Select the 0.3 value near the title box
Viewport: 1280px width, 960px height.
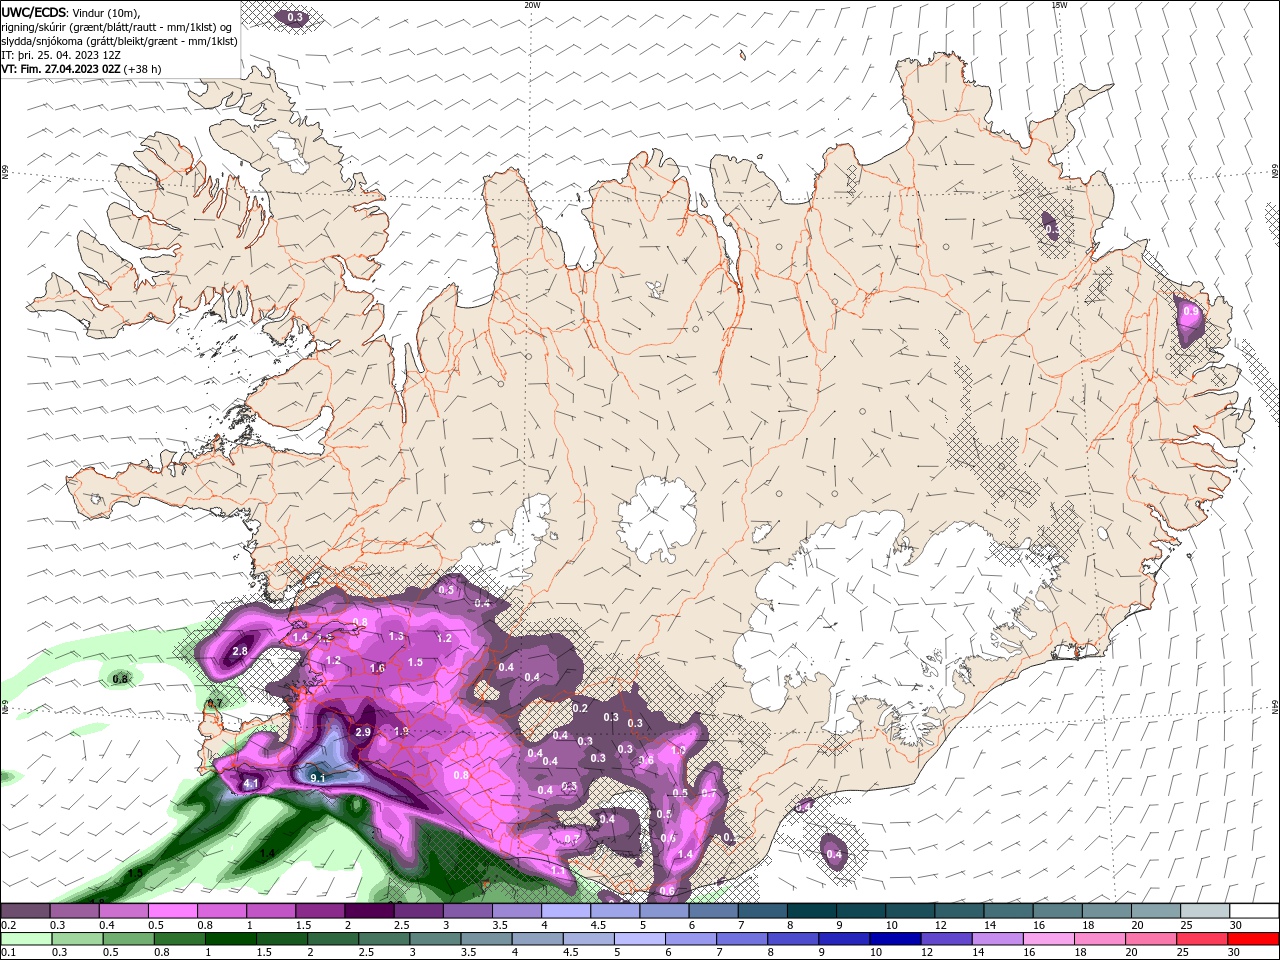tap(295, 17)
